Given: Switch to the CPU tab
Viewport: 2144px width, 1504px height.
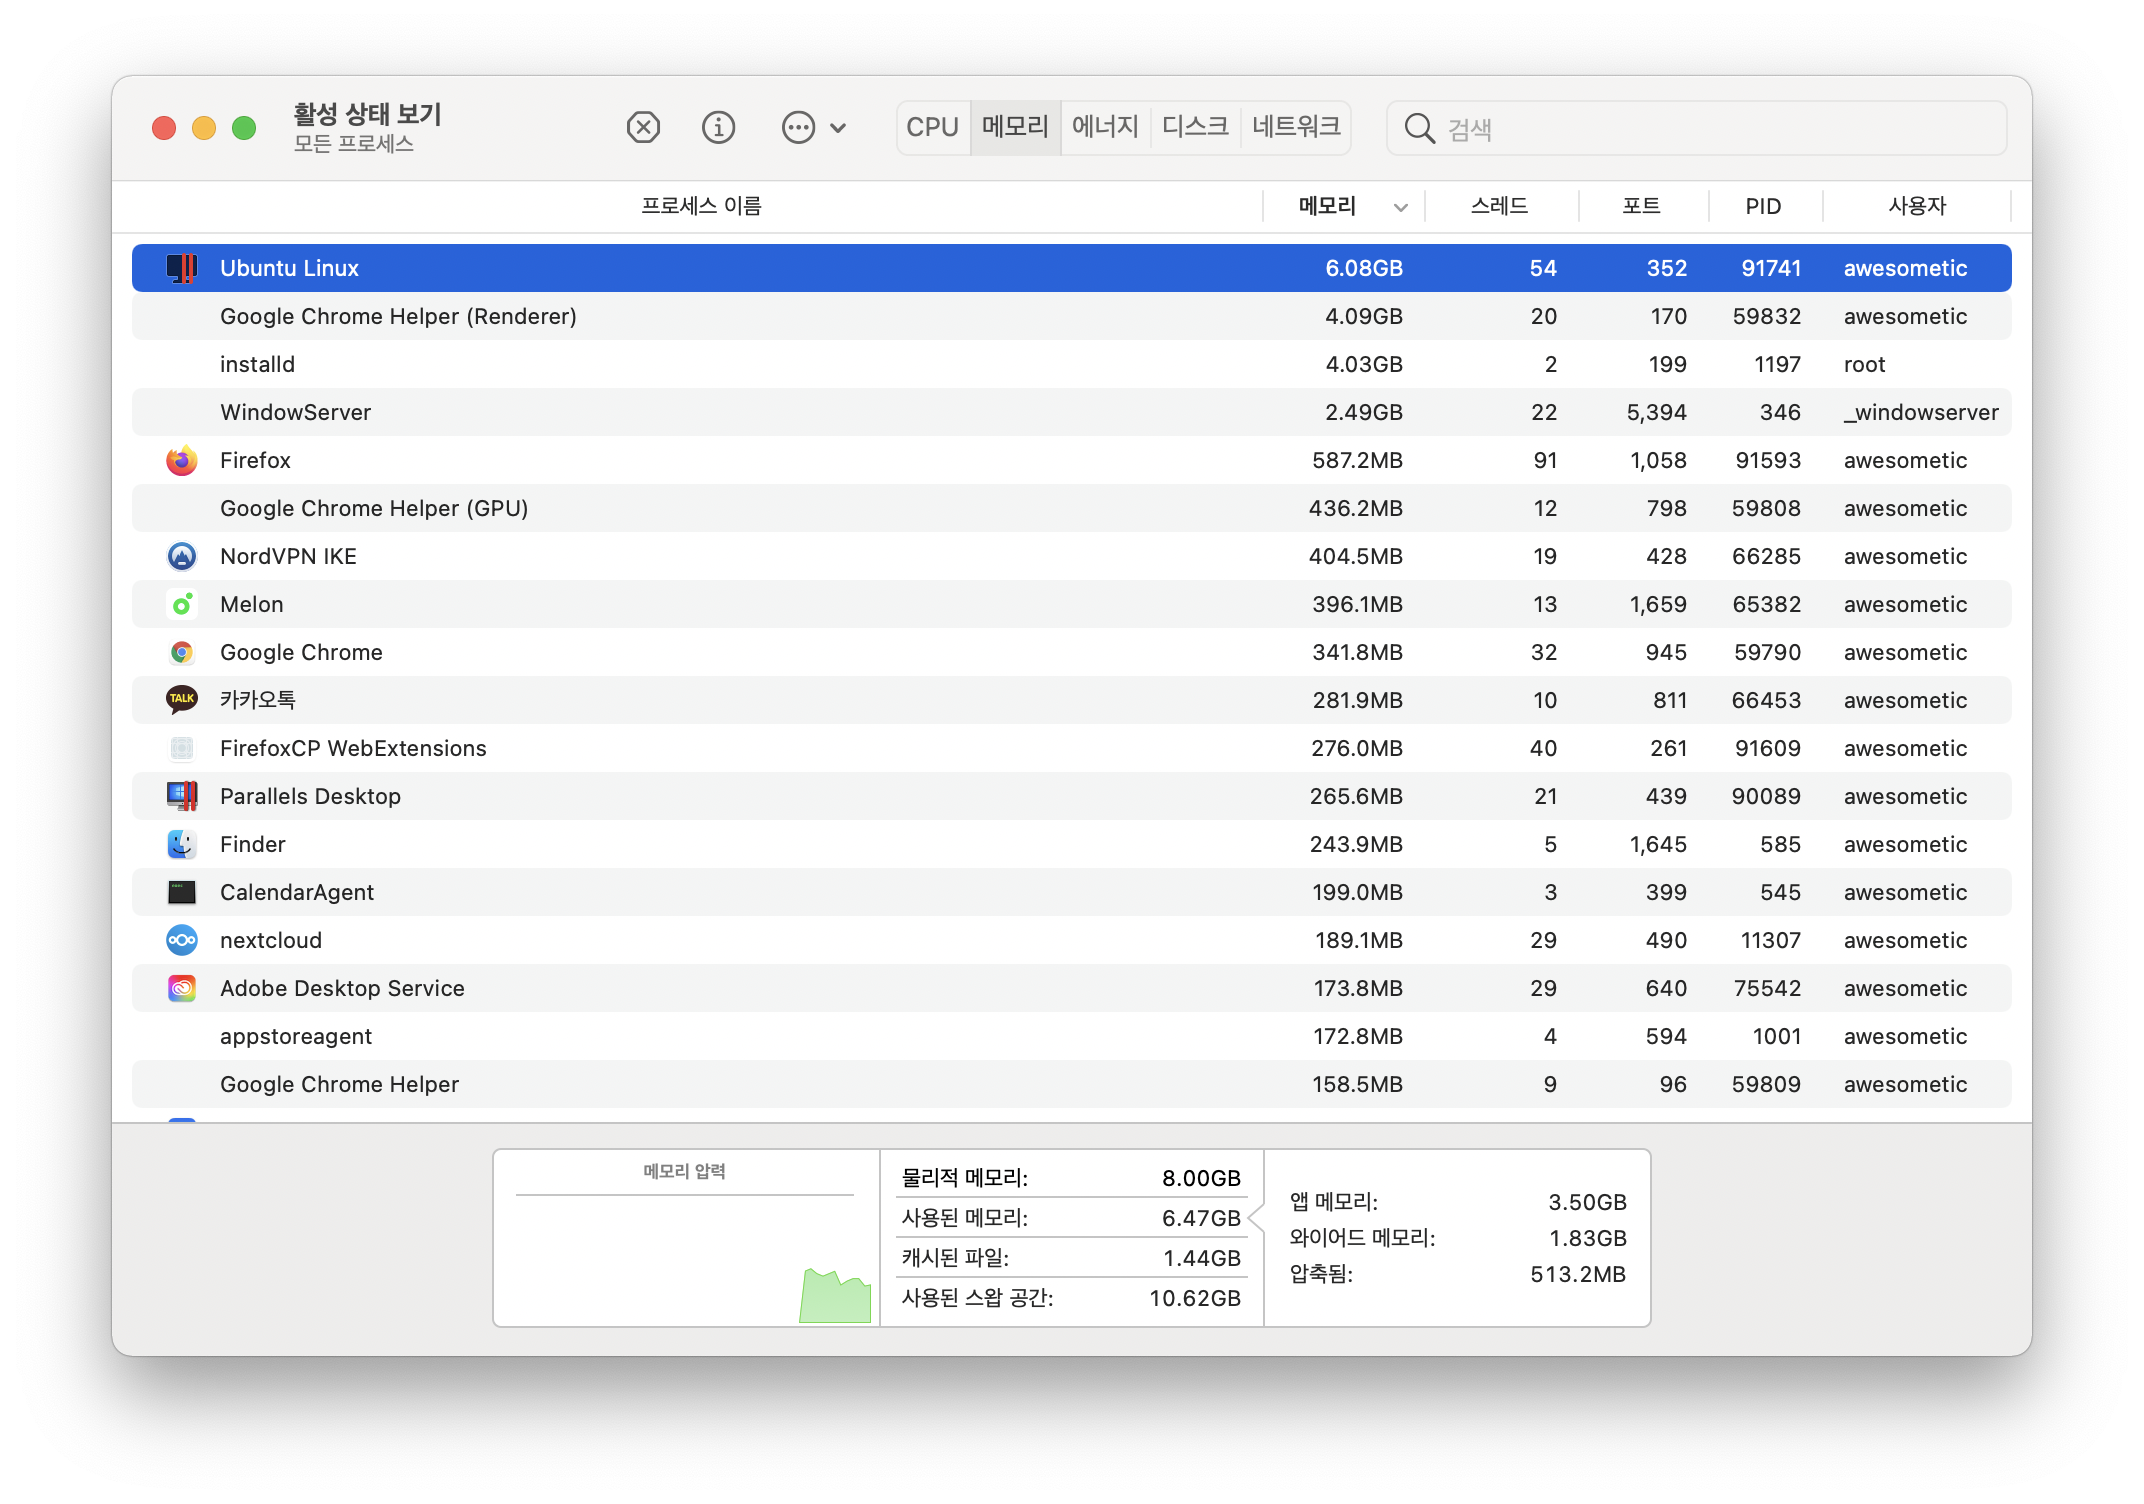Looking at the screenshot, I should click(932, 127).
